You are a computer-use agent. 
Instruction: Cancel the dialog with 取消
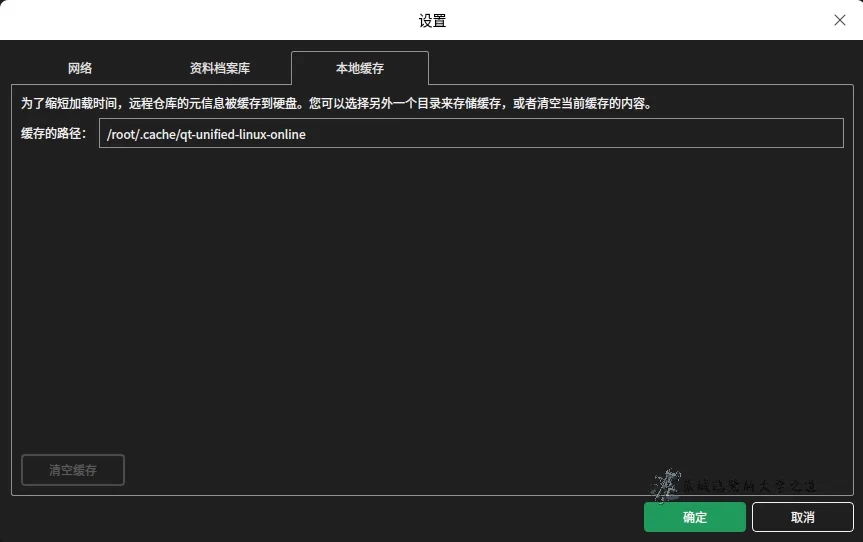[802, 517]
